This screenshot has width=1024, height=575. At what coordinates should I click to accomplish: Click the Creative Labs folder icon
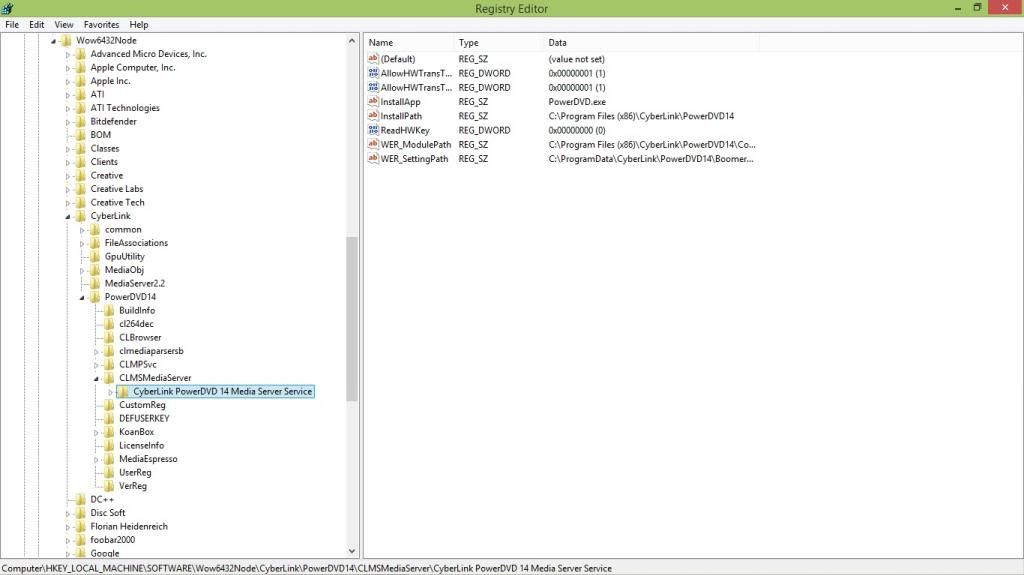(x=80, y=189)
